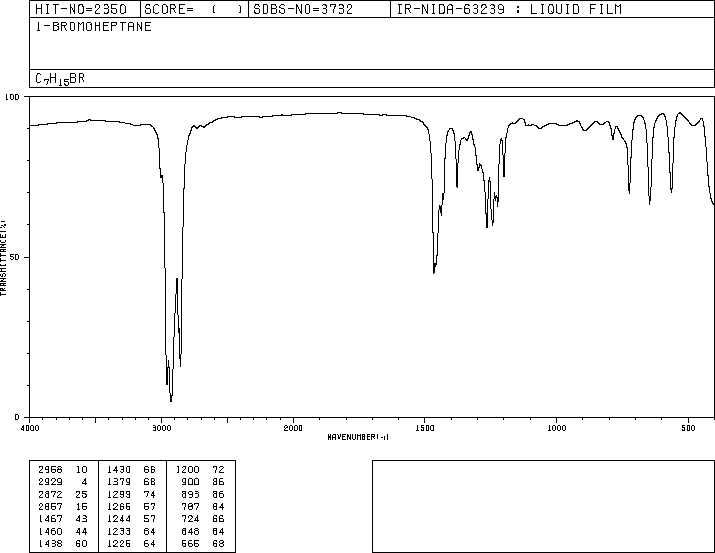Click the SDBS-NO=3732 header text

coord(303,9)
